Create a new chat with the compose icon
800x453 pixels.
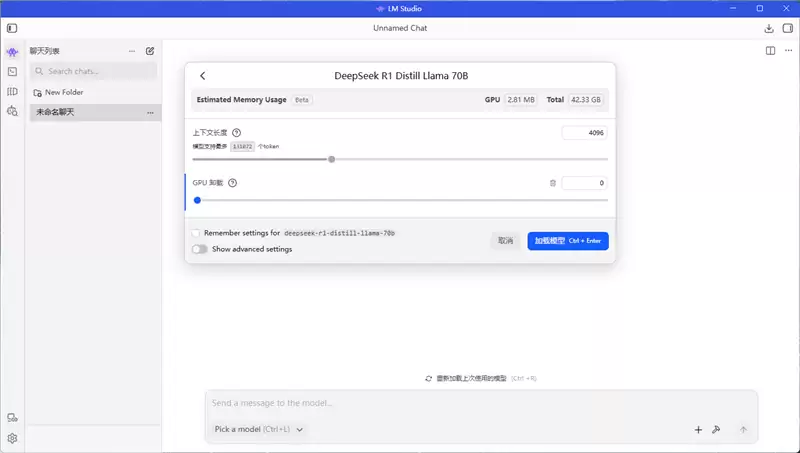coord(150,51)
